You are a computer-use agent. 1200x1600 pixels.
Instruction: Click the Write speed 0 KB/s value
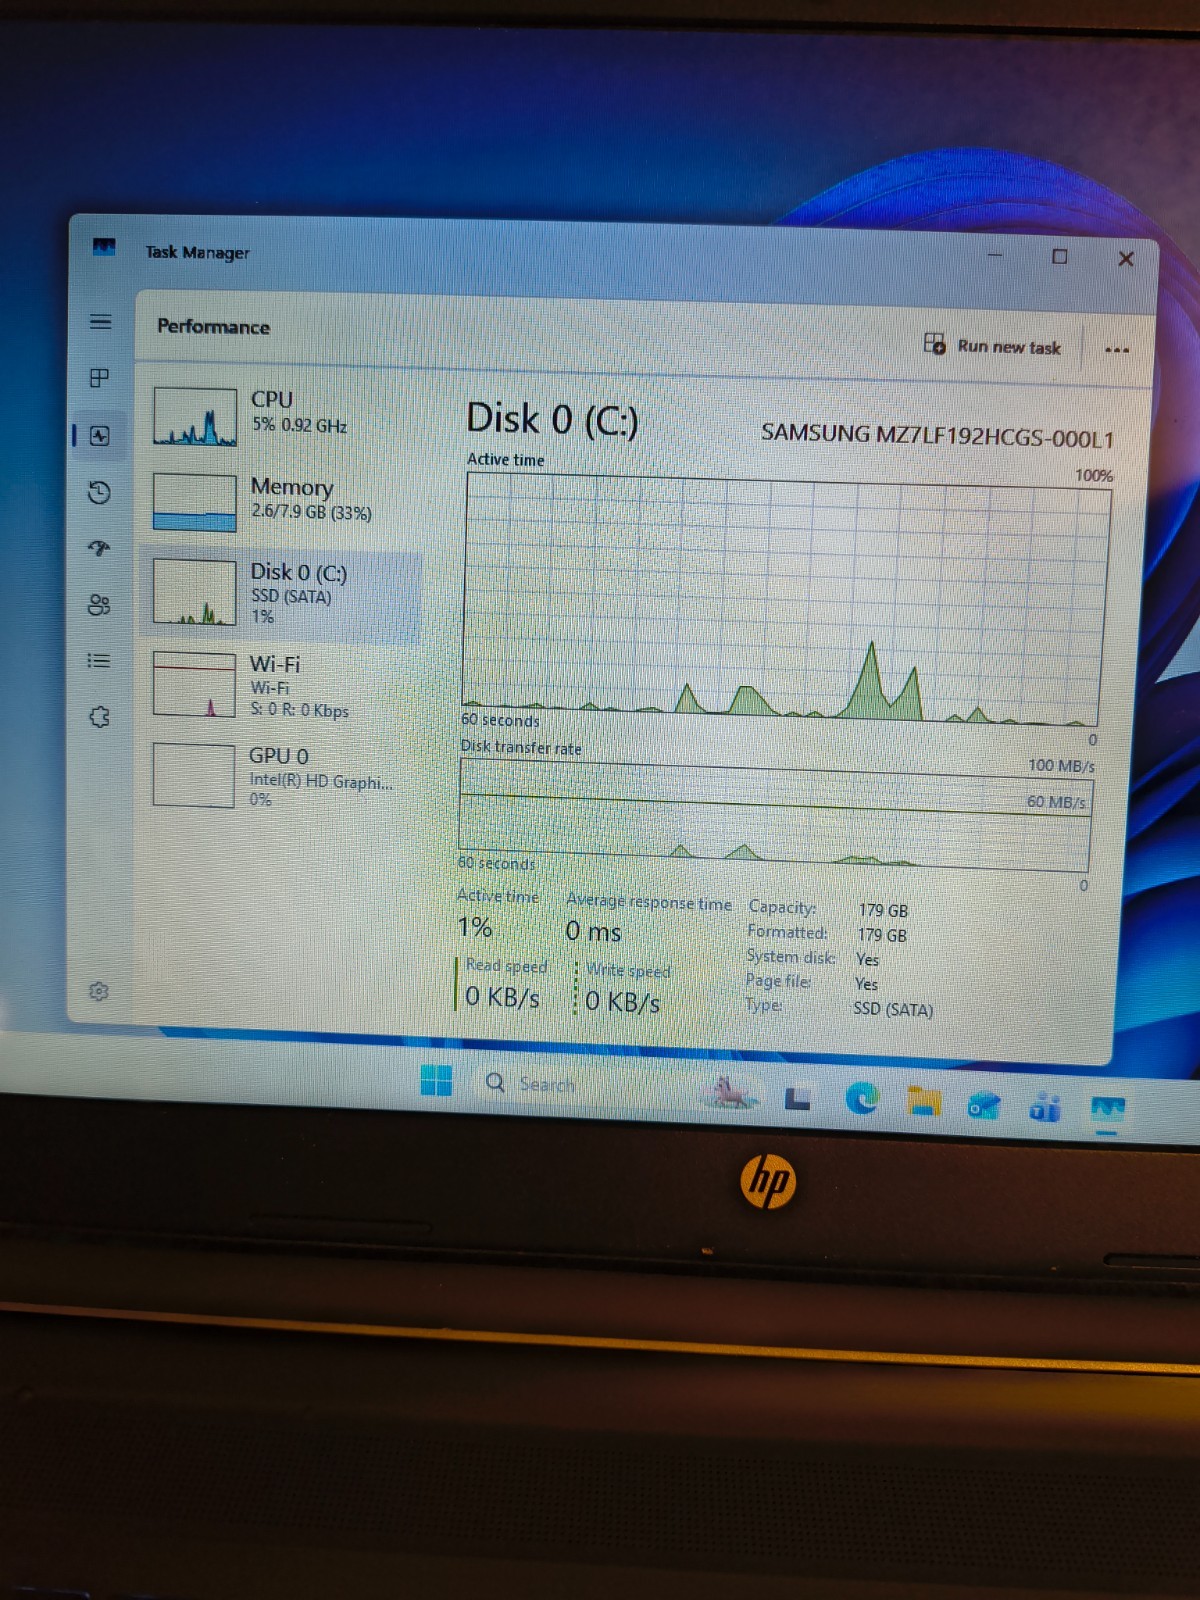[622, 1002]
